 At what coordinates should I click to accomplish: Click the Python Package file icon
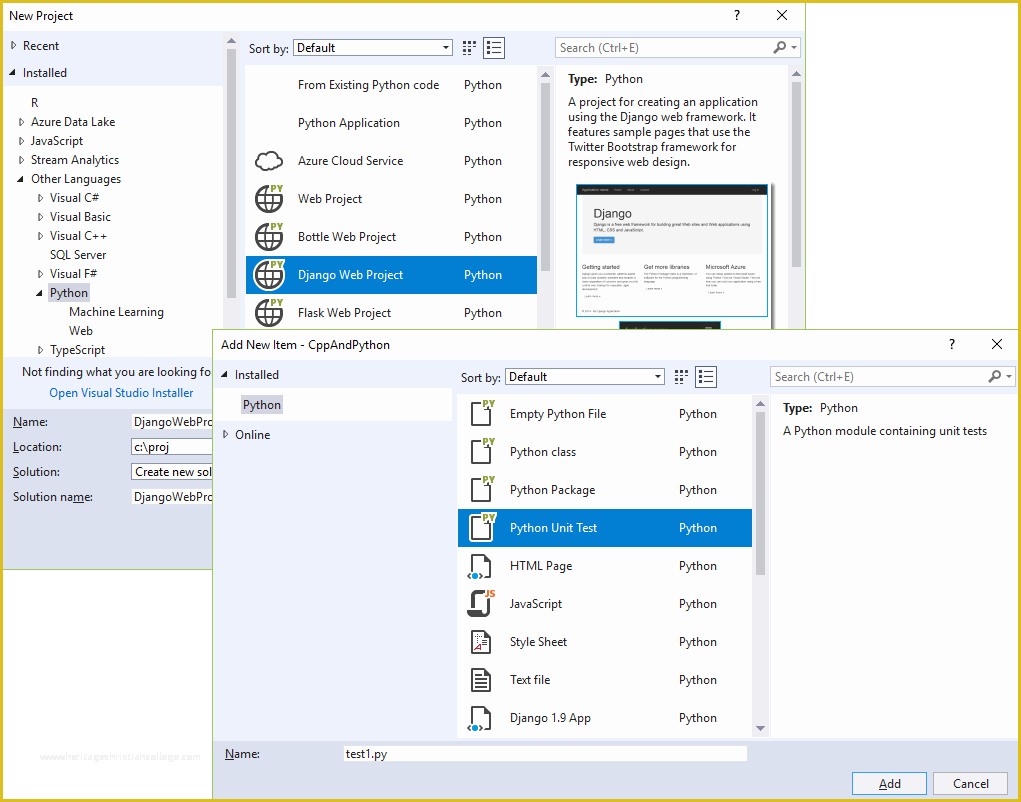(x=483, y=490)
